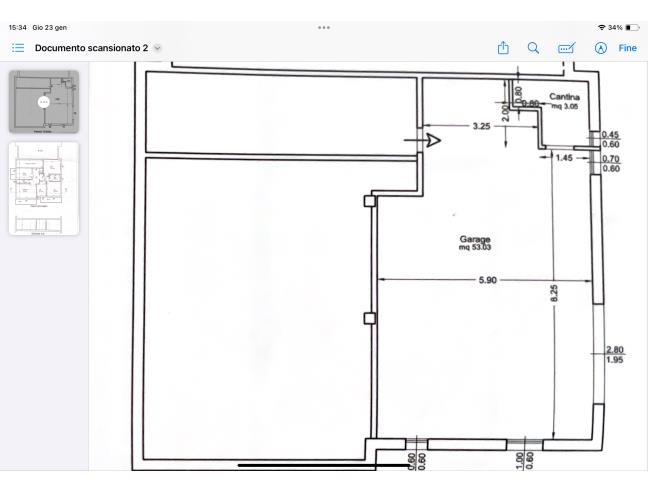Viewport: 648px width, 492px height.
Task: Select the second page thumbnail
Action: [x=44, y=188]
